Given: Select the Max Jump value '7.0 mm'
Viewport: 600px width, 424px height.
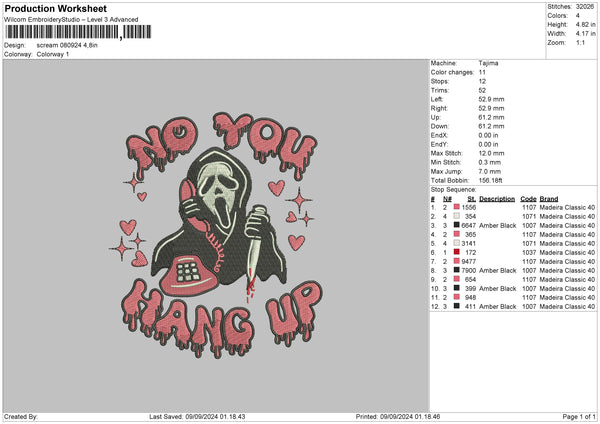Looking at the screenshot, I should point(490,172).
